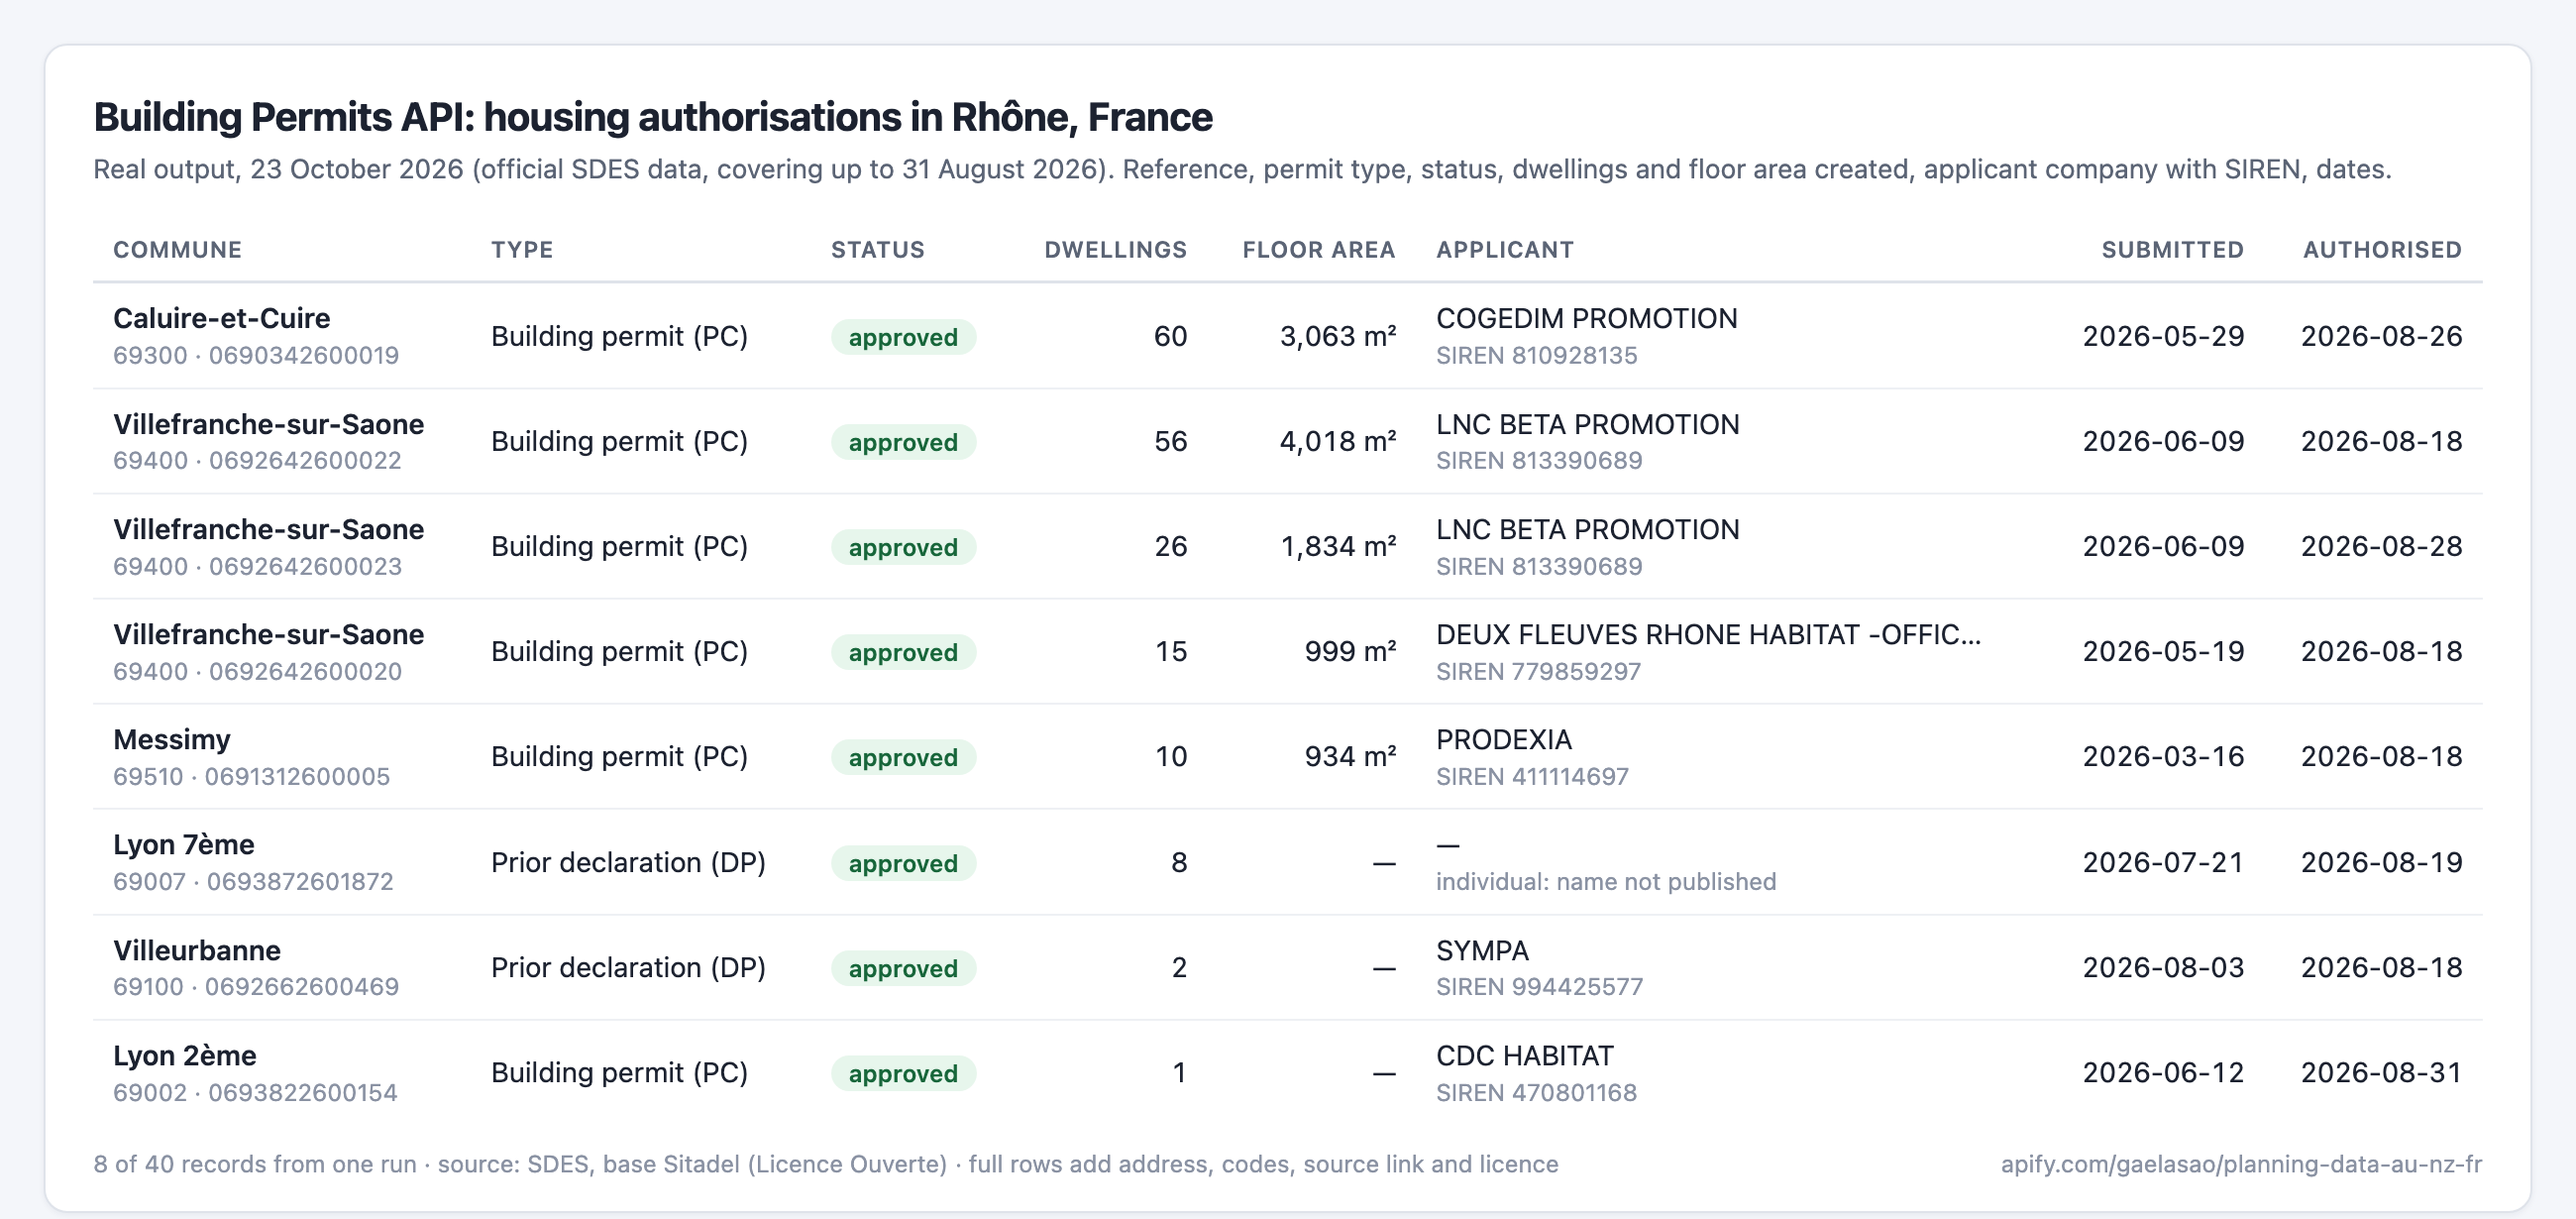Click submitted date 2026-05-19
Screen dimensions: 2576x1219
click(2164, 651)
